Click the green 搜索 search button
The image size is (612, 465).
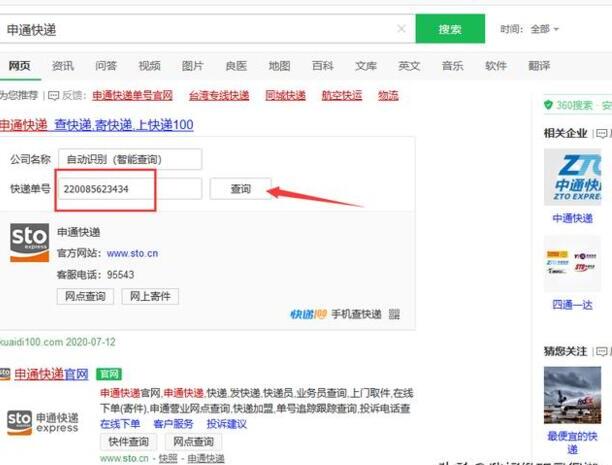(449, 29)
